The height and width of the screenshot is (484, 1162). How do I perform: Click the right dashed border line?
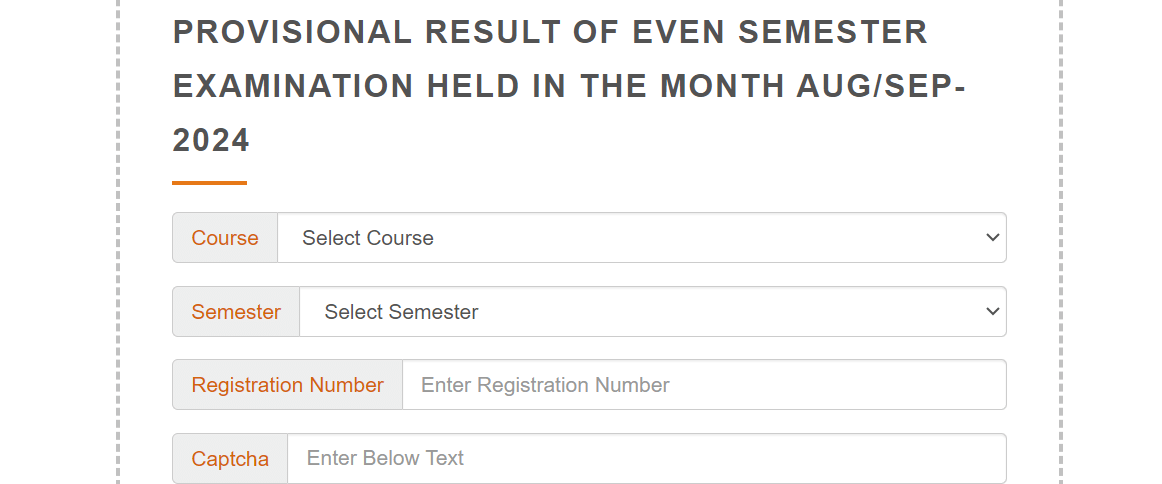click(1060, 242)
